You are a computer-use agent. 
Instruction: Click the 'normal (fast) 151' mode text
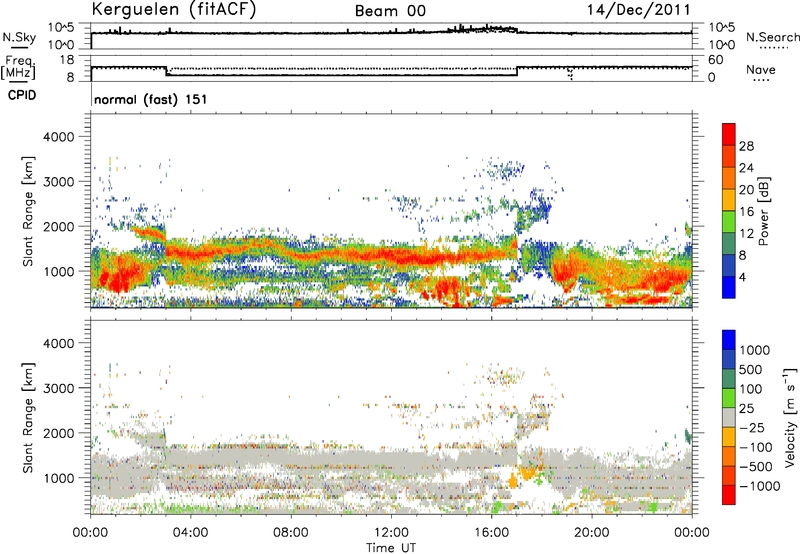coord(151,99)
